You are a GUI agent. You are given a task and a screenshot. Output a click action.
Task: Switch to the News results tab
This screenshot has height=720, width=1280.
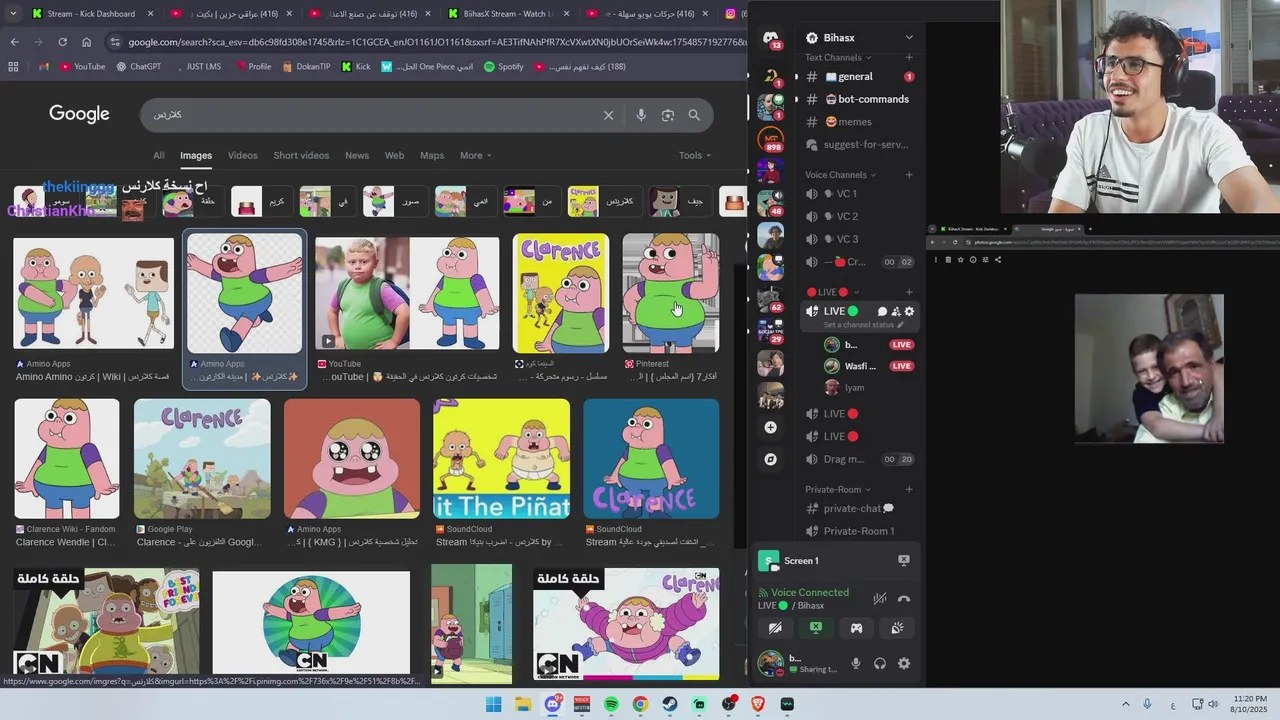point(357,155)
